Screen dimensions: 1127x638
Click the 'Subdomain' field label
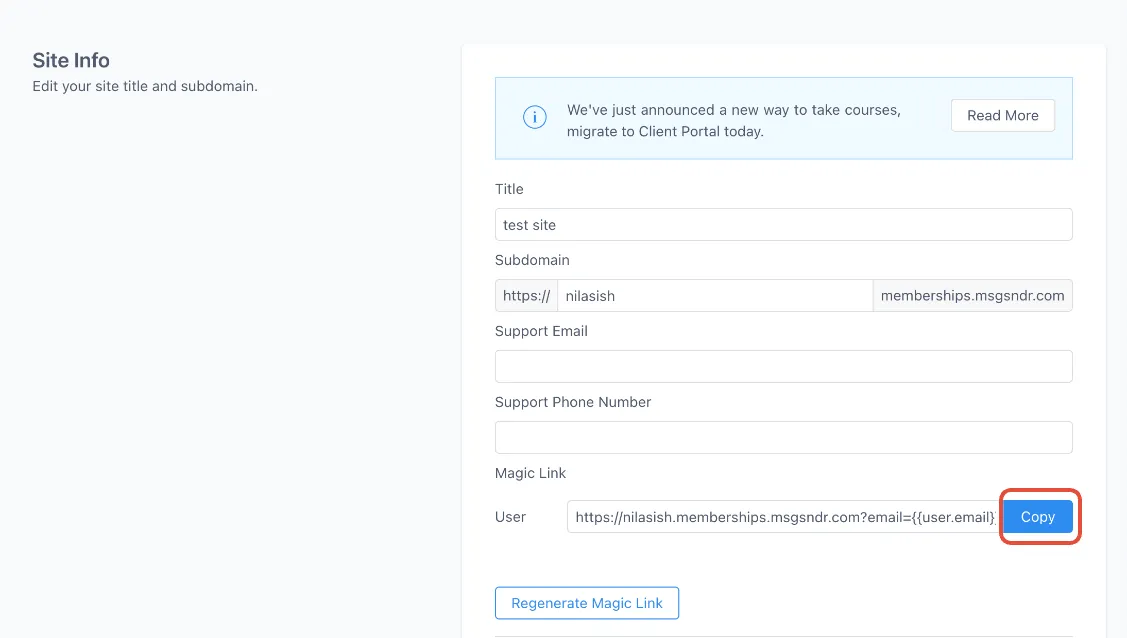click(532, 260)
